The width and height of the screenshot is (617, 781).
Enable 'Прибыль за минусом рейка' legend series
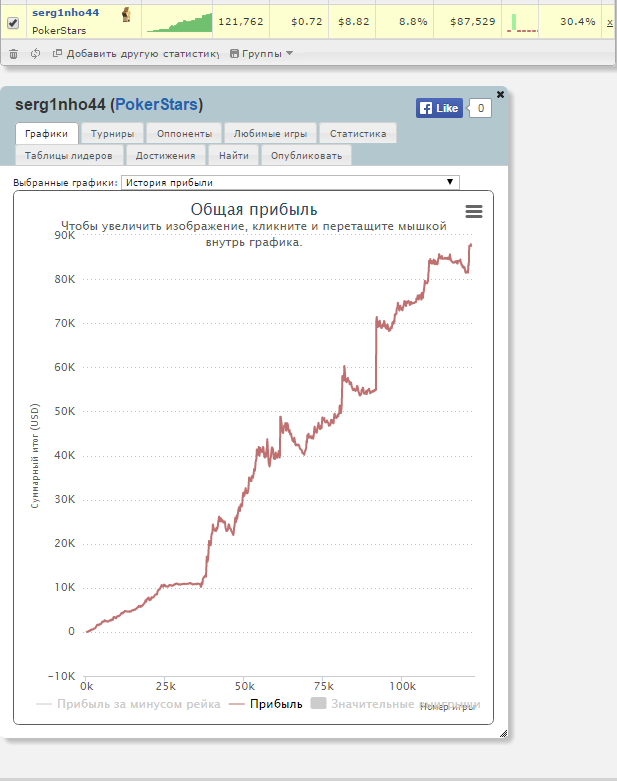129,704
